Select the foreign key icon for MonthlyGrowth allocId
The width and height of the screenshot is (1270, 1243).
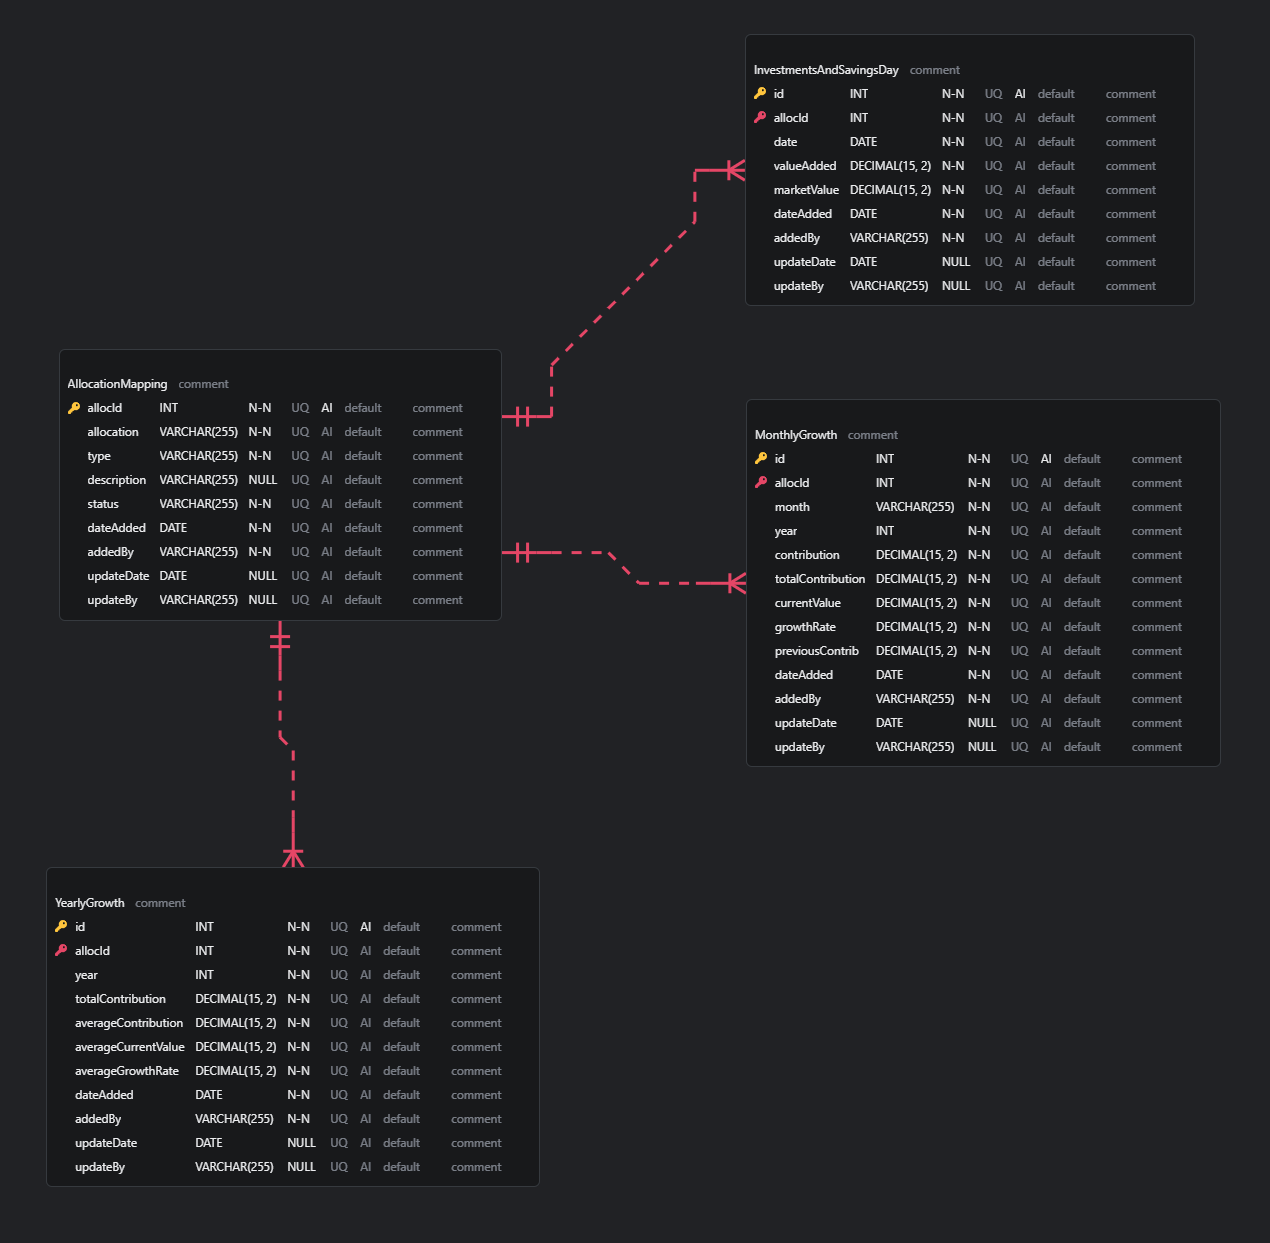click(x=761, y=483)
